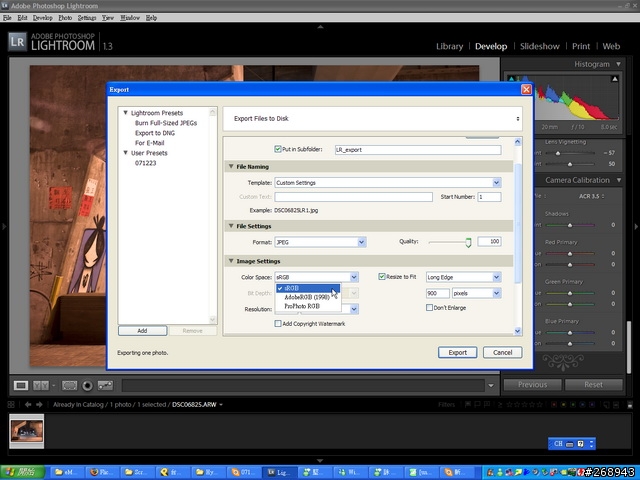This screenshot has width=640, height=480.
Task: Collapse the top panel arrow
Action: click(x=320, y=27)
